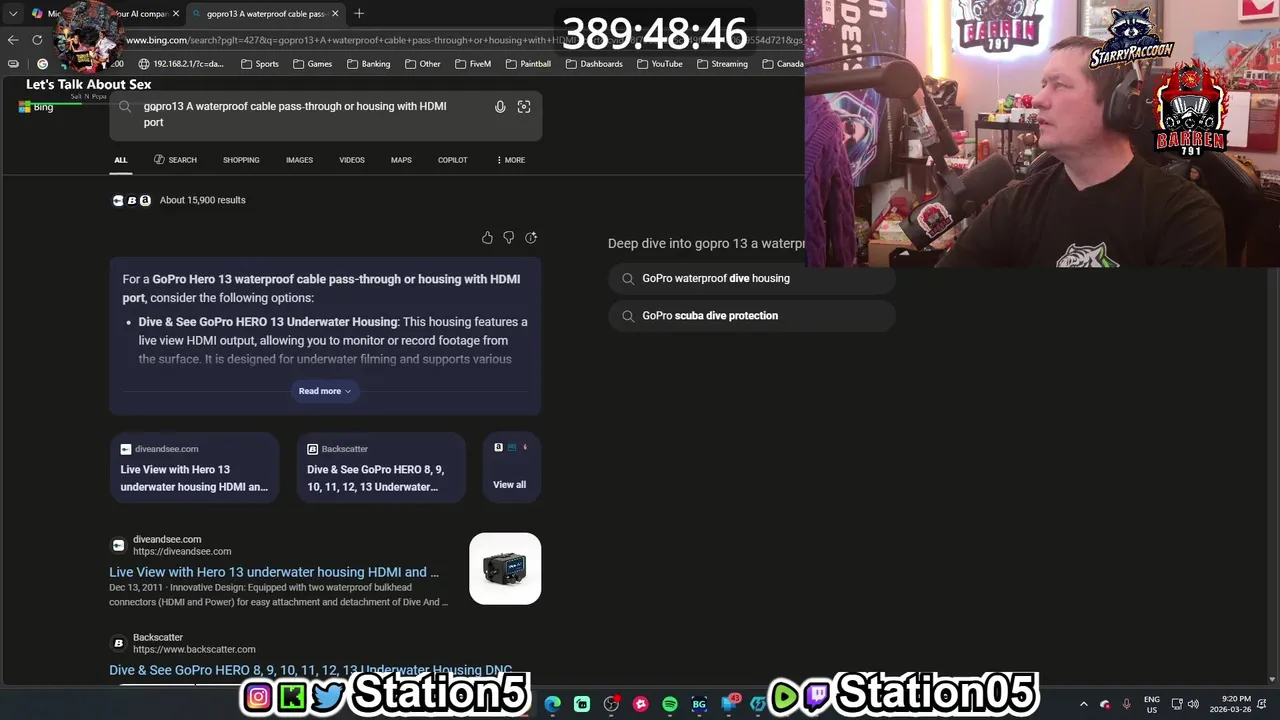Give thumbs down to the AI answer

(509, 238)
